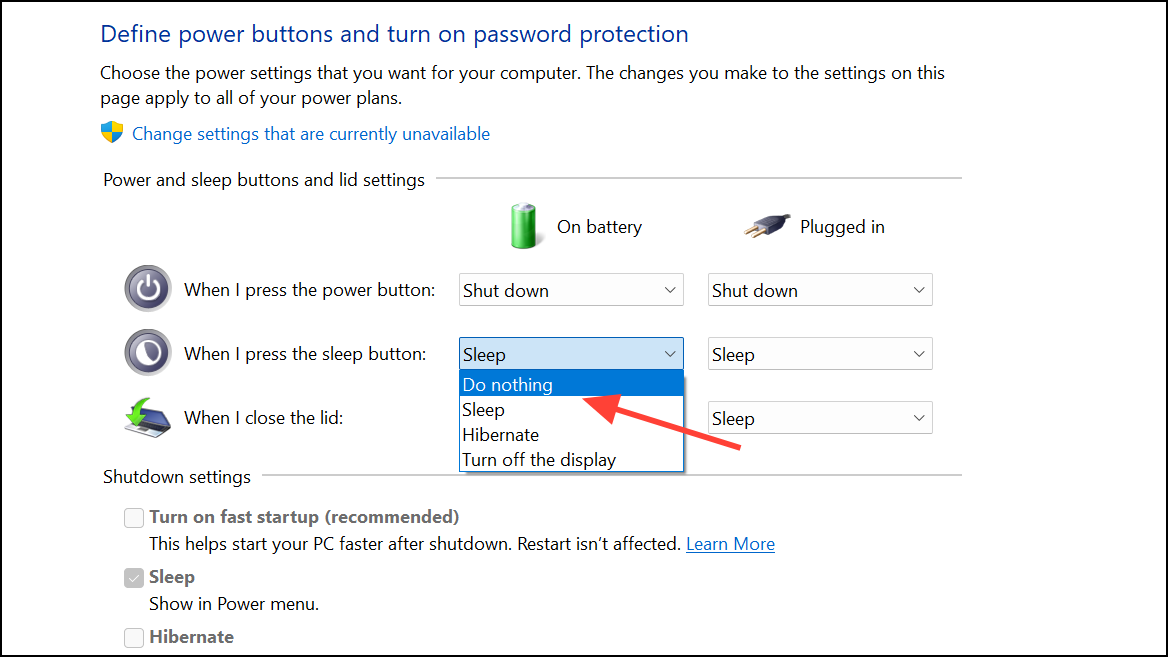1168x657 pixels.
Task: Click the power plug icon
Action: click(766, 225)
